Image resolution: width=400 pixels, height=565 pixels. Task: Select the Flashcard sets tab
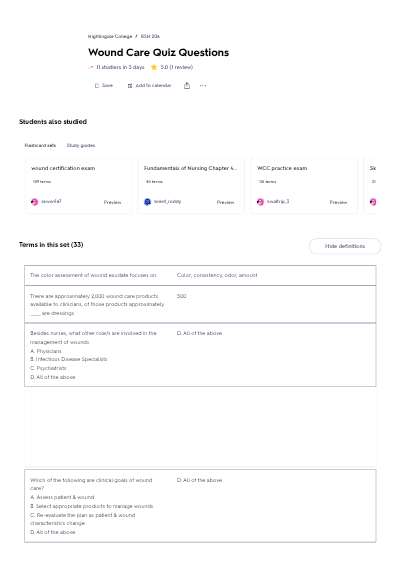[40, 145]
